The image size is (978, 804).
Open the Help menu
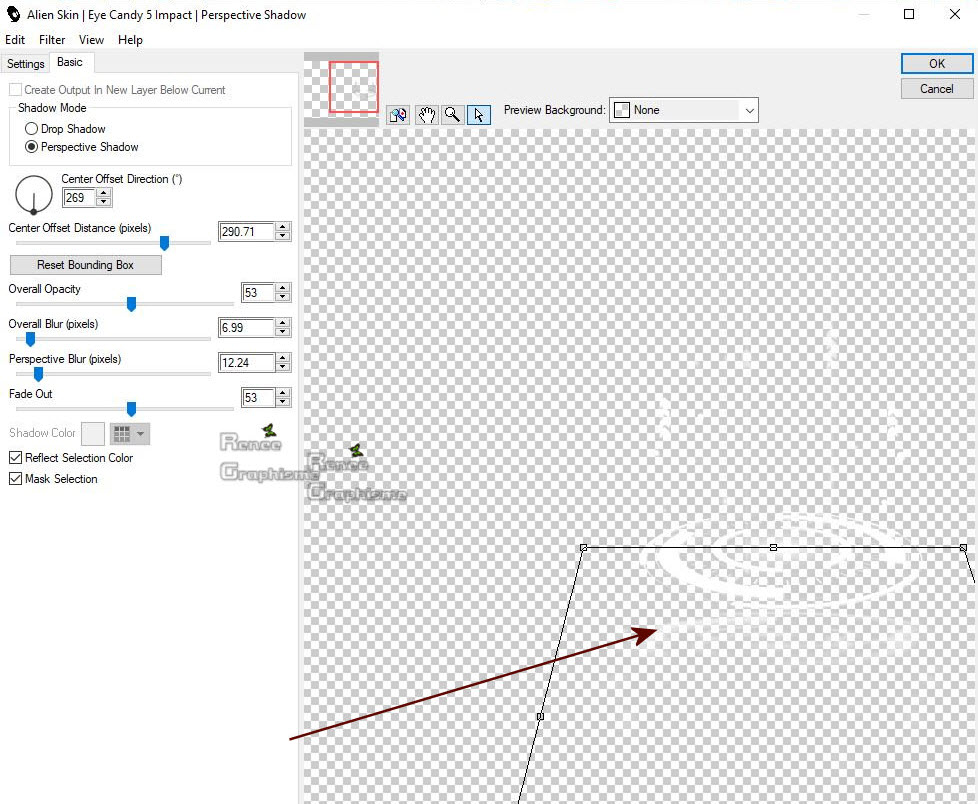[130, 40]
